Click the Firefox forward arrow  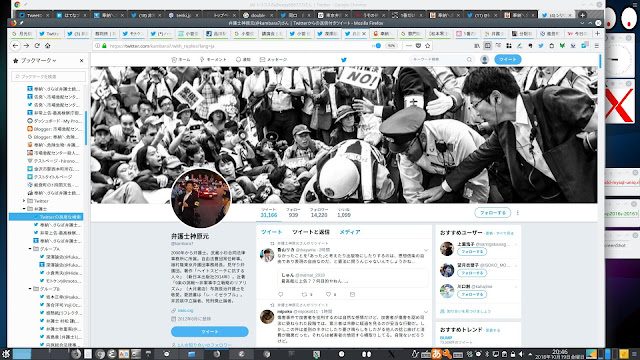pyautogui.click(x=27, y=46)
